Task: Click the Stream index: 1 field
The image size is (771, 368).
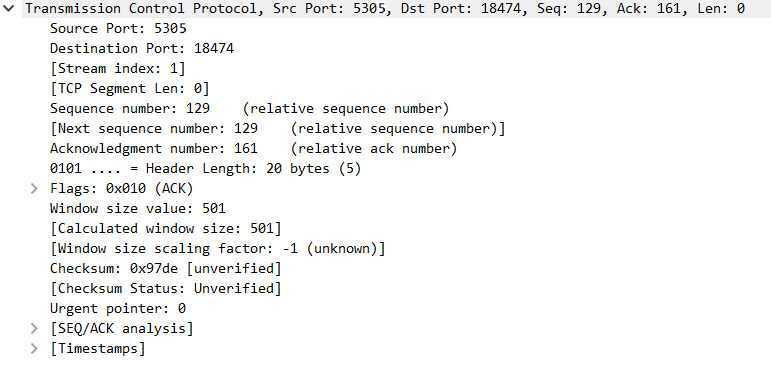Action: pyautogui.click(x=118, y=68)
